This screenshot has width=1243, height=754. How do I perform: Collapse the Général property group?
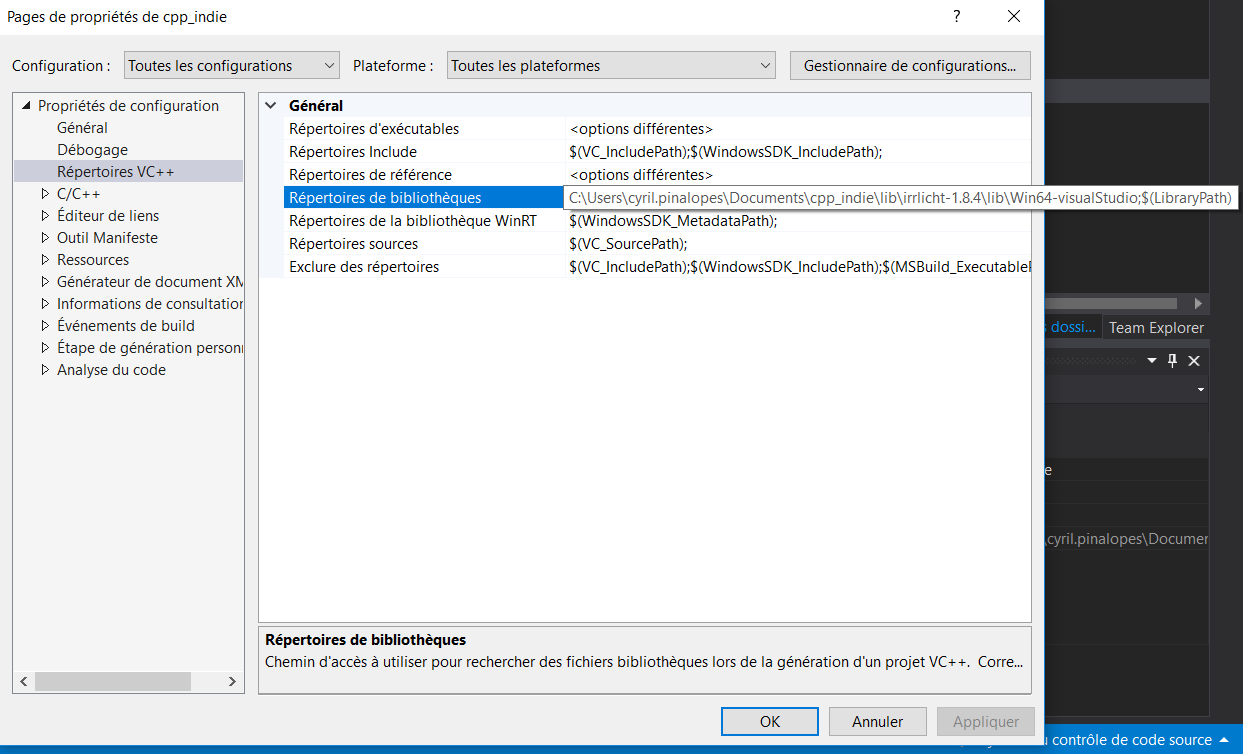273,104
